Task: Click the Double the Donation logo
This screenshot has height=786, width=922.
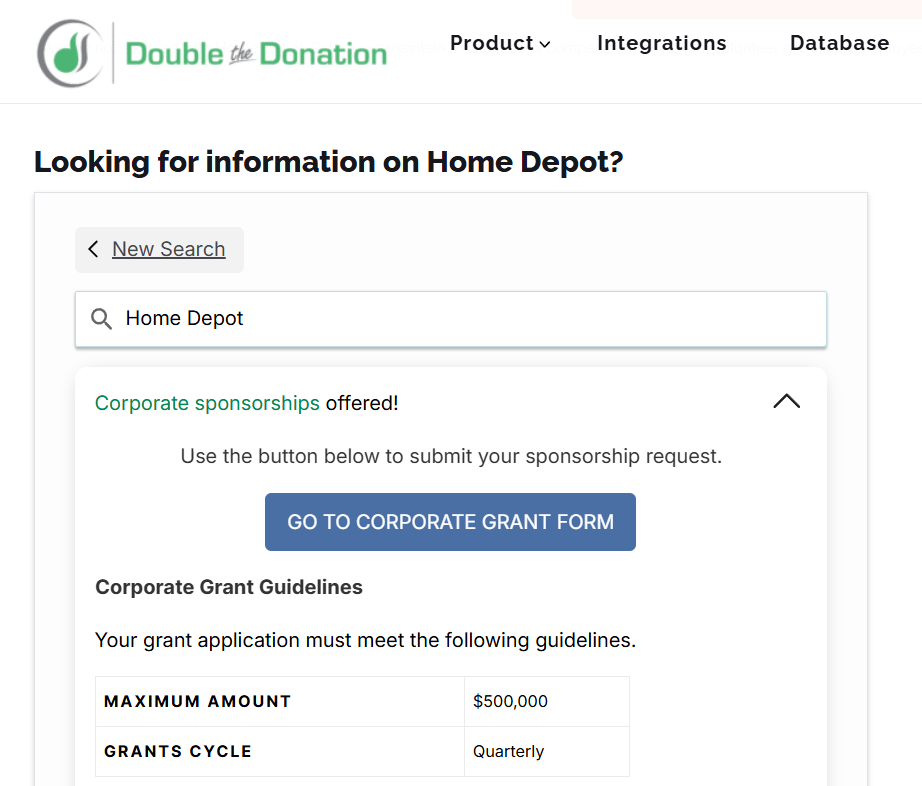Action: [210, 52]
